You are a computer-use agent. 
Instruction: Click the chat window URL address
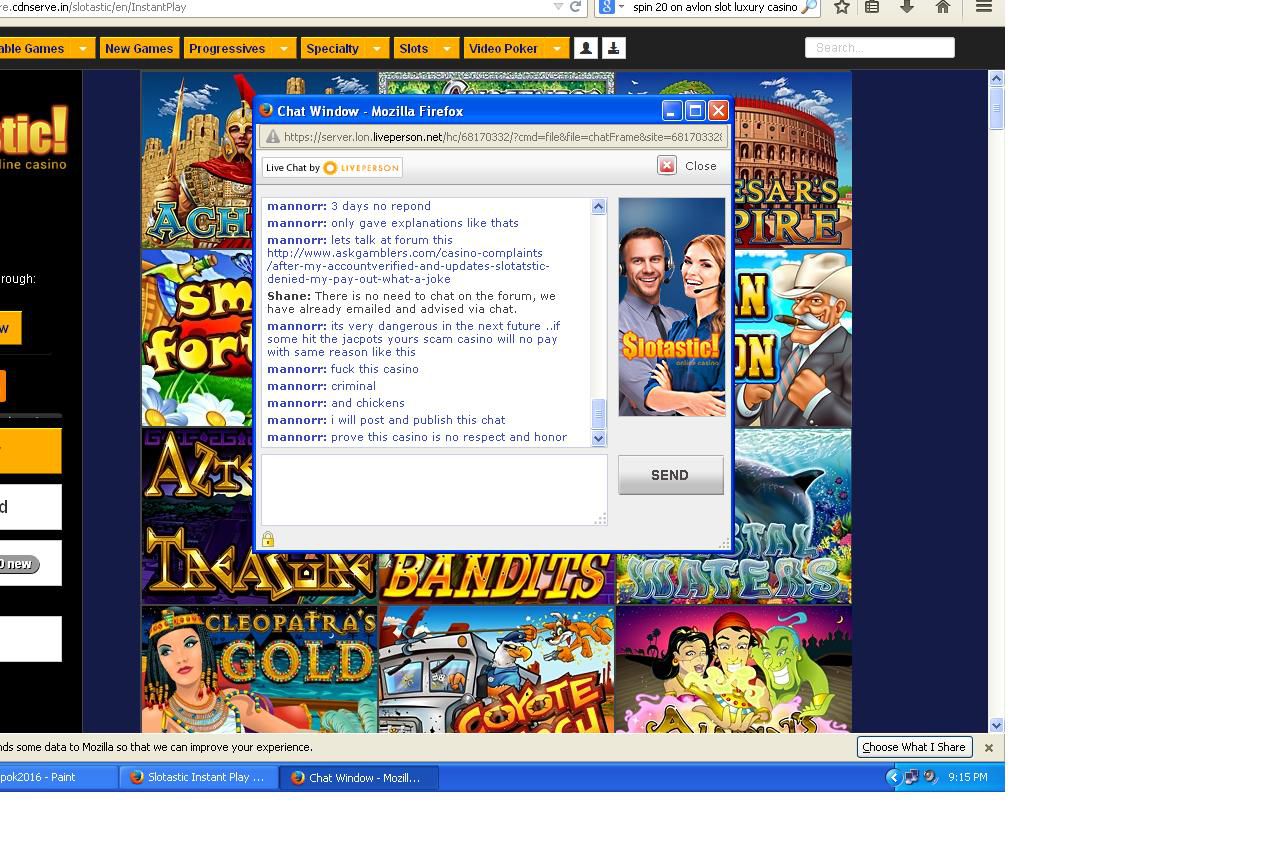coord(502,137)
